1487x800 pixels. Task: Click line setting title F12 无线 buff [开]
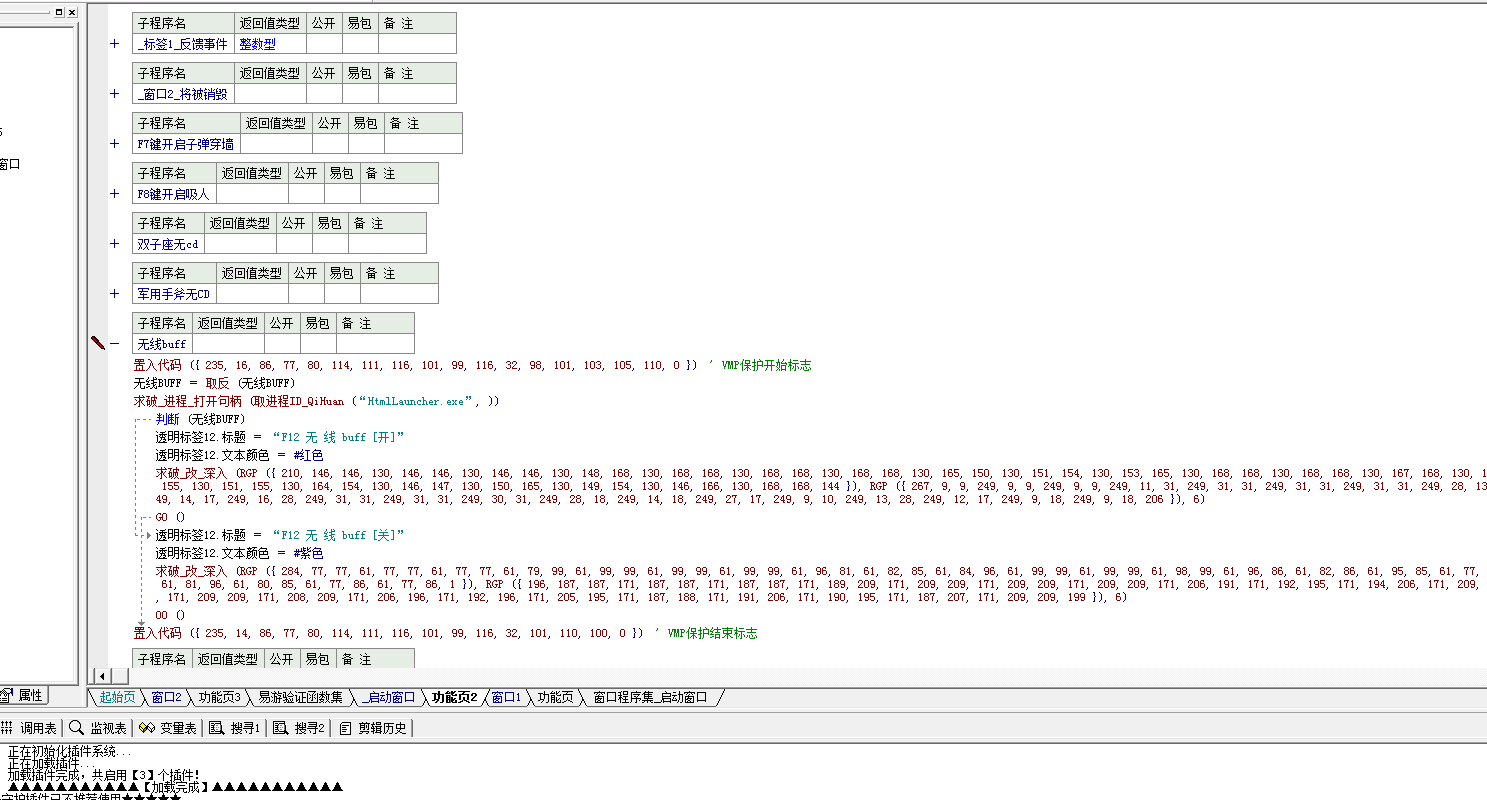280,436
